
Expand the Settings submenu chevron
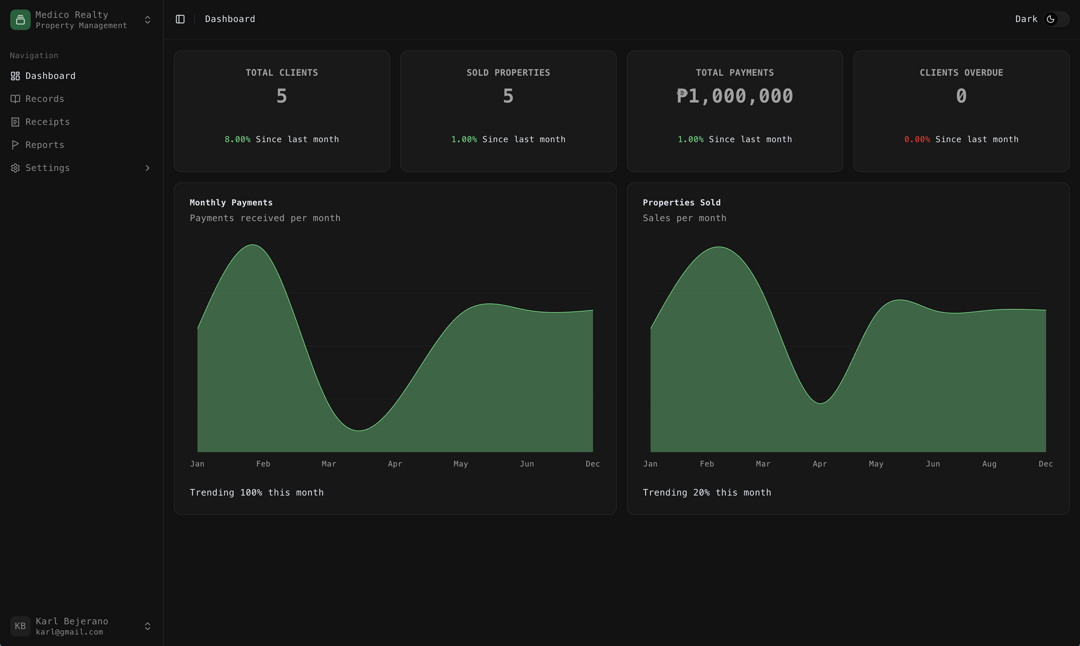pos(147,168)
